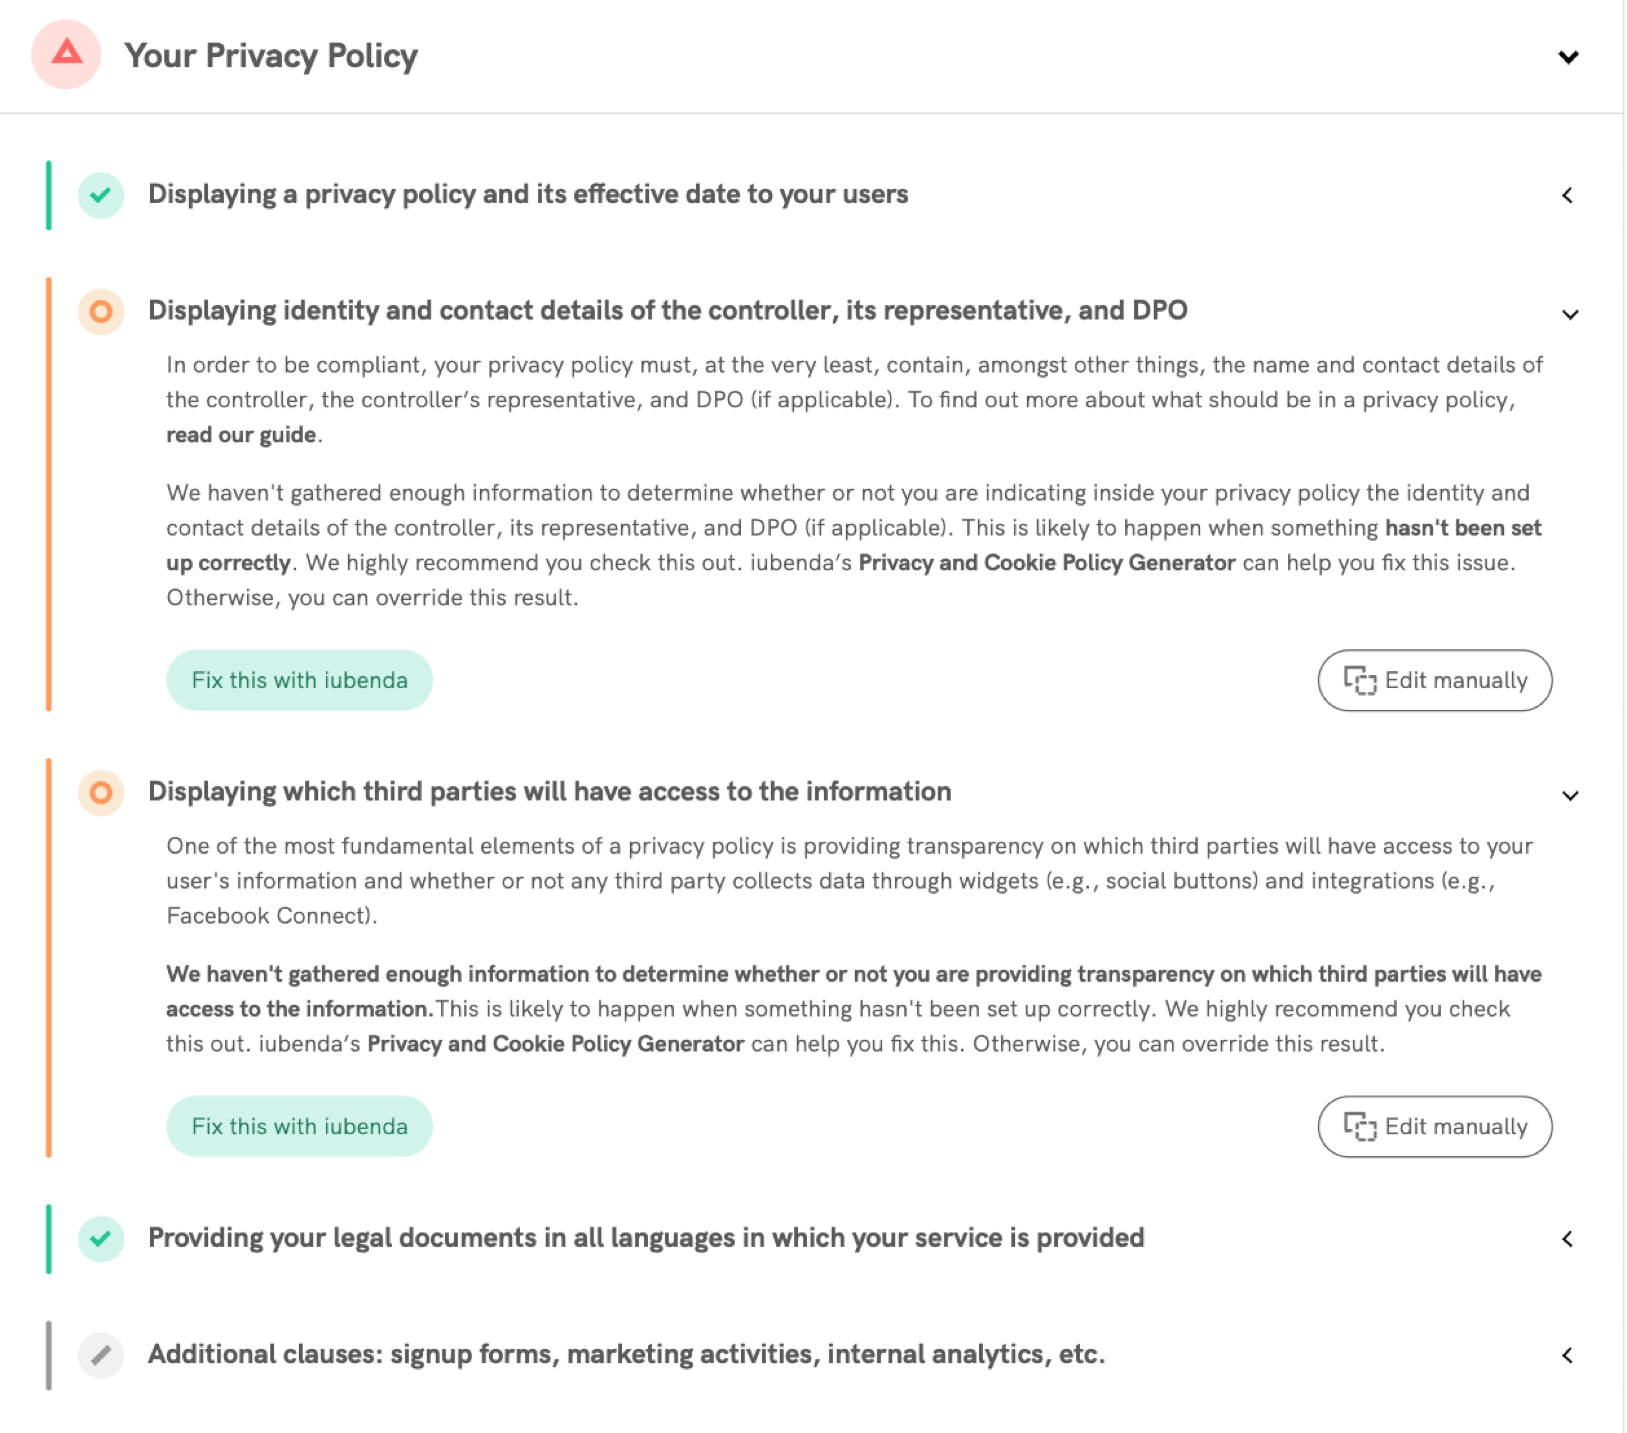Expand the Additional clauses section chevron
This screenshot has width=1627, height=1433.
tap(1568, 1355)
